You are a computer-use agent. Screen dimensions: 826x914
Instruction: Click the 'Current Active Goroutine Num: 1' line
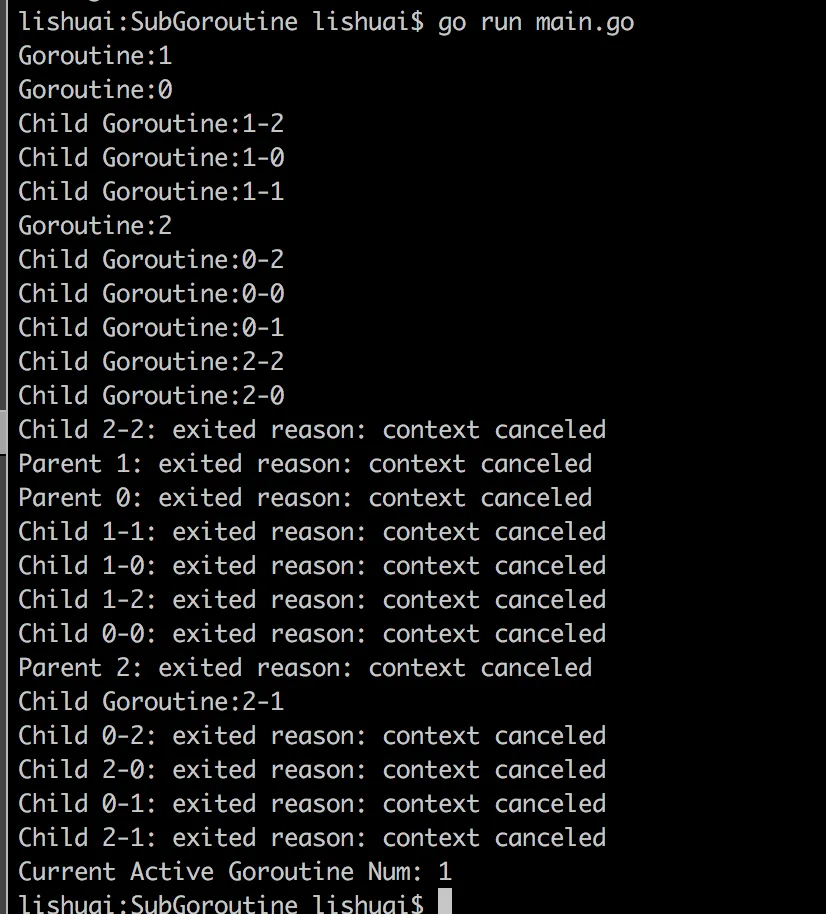point(235,871)
